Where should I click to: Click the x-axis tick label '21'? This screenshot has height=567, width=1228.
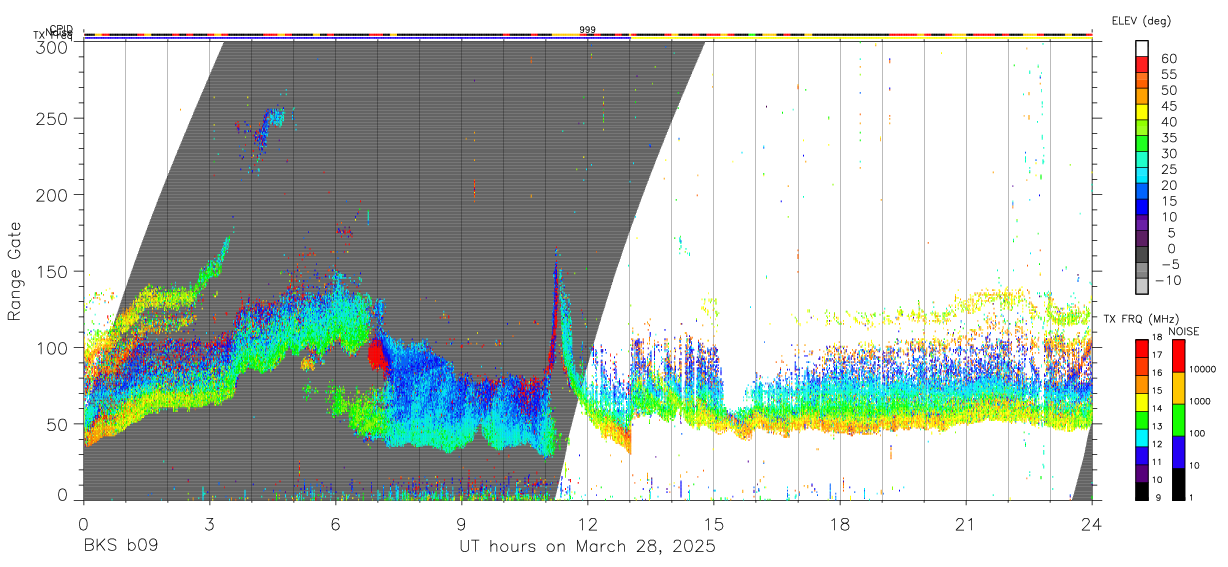[966, 524]
